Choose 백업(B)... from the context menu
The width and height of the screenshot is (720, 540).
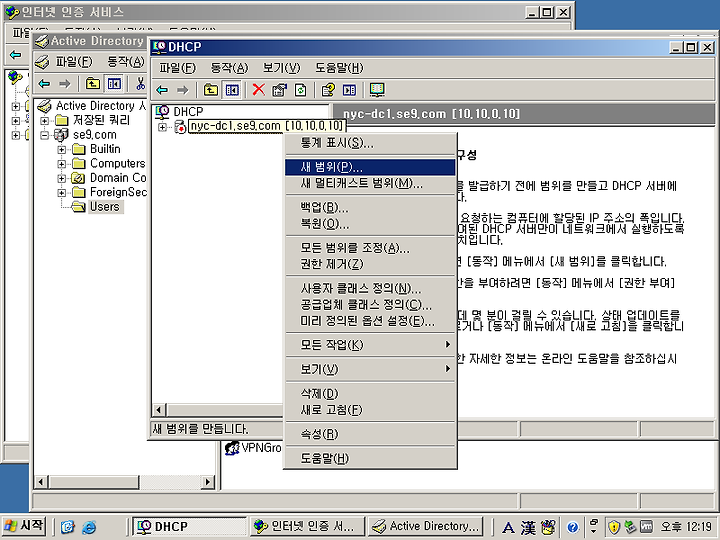point(370,208)
